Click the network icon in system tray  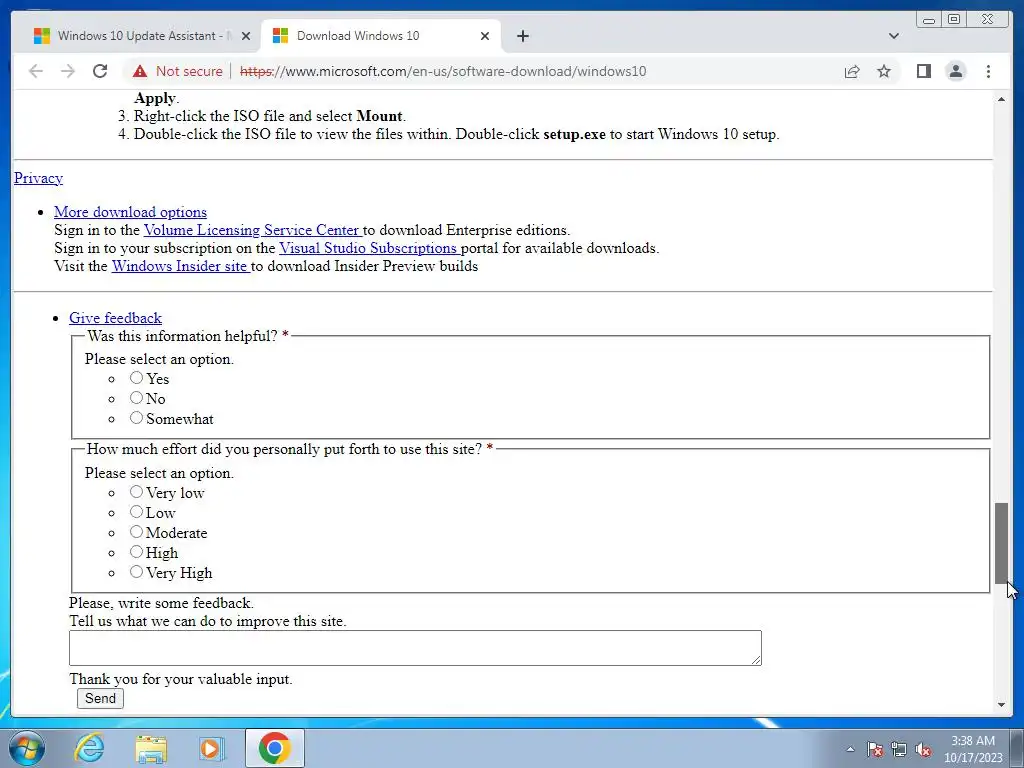pos(899,750)
